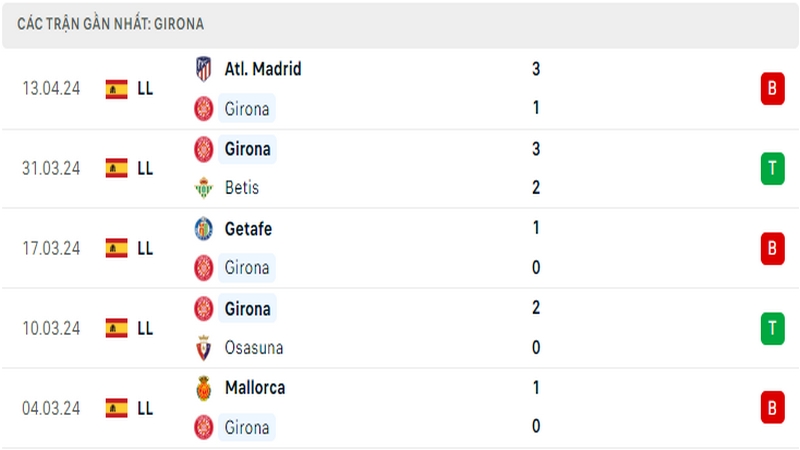Screen dimensions: 800x450
Task: Click the green T badge for 31.03.24
Action: click(772, 168)
